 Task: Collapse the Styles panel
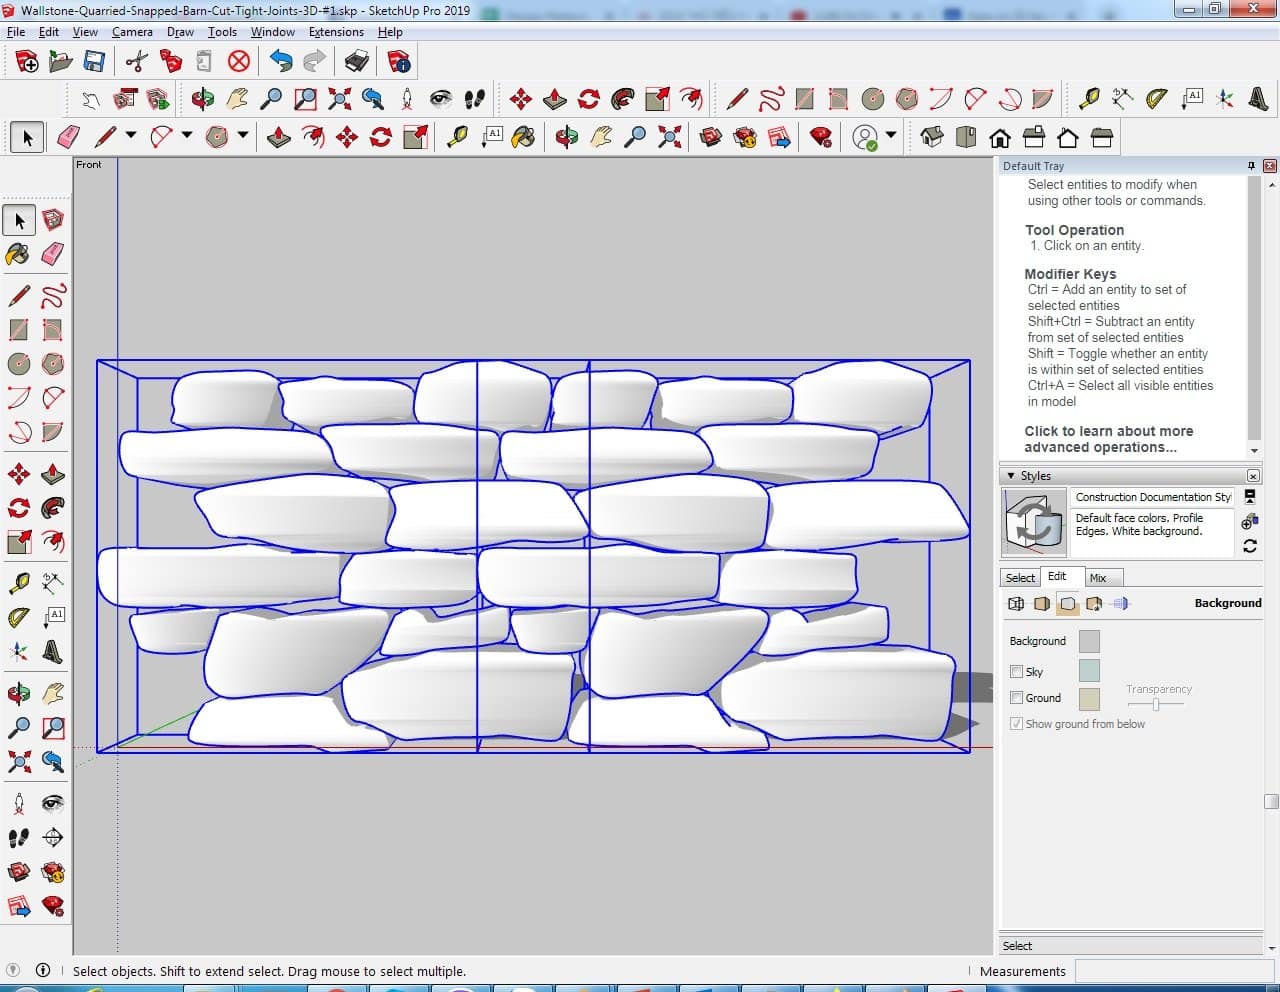(x=1011, y=476)
